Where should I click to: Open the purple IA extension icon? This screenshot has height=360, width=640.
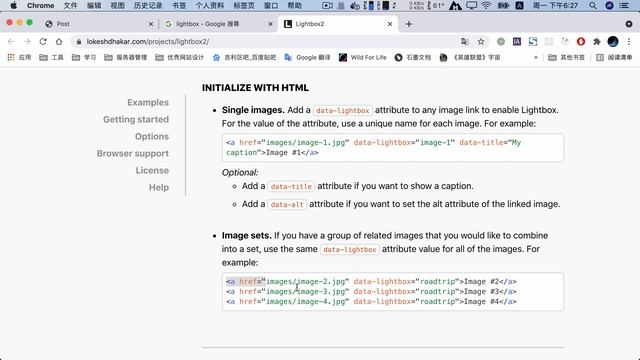point(517,42)
